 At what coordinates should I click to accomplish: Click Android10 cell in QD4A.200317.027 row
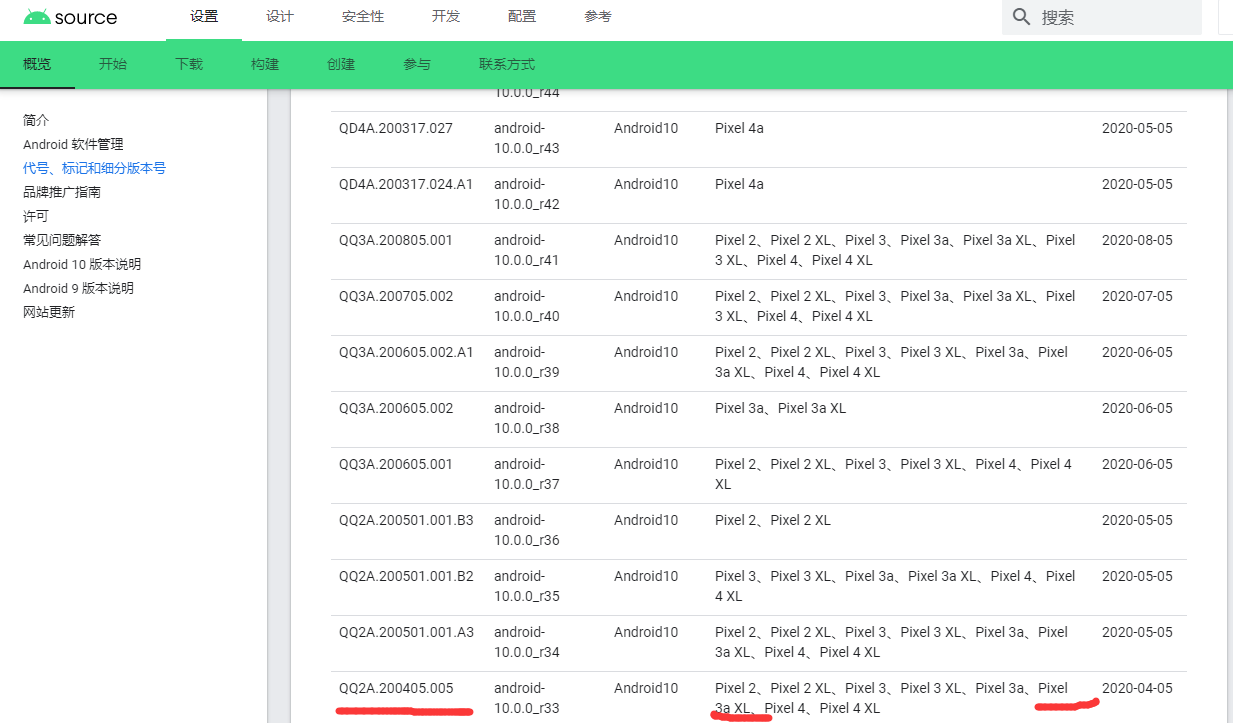[x=646, y=128]
